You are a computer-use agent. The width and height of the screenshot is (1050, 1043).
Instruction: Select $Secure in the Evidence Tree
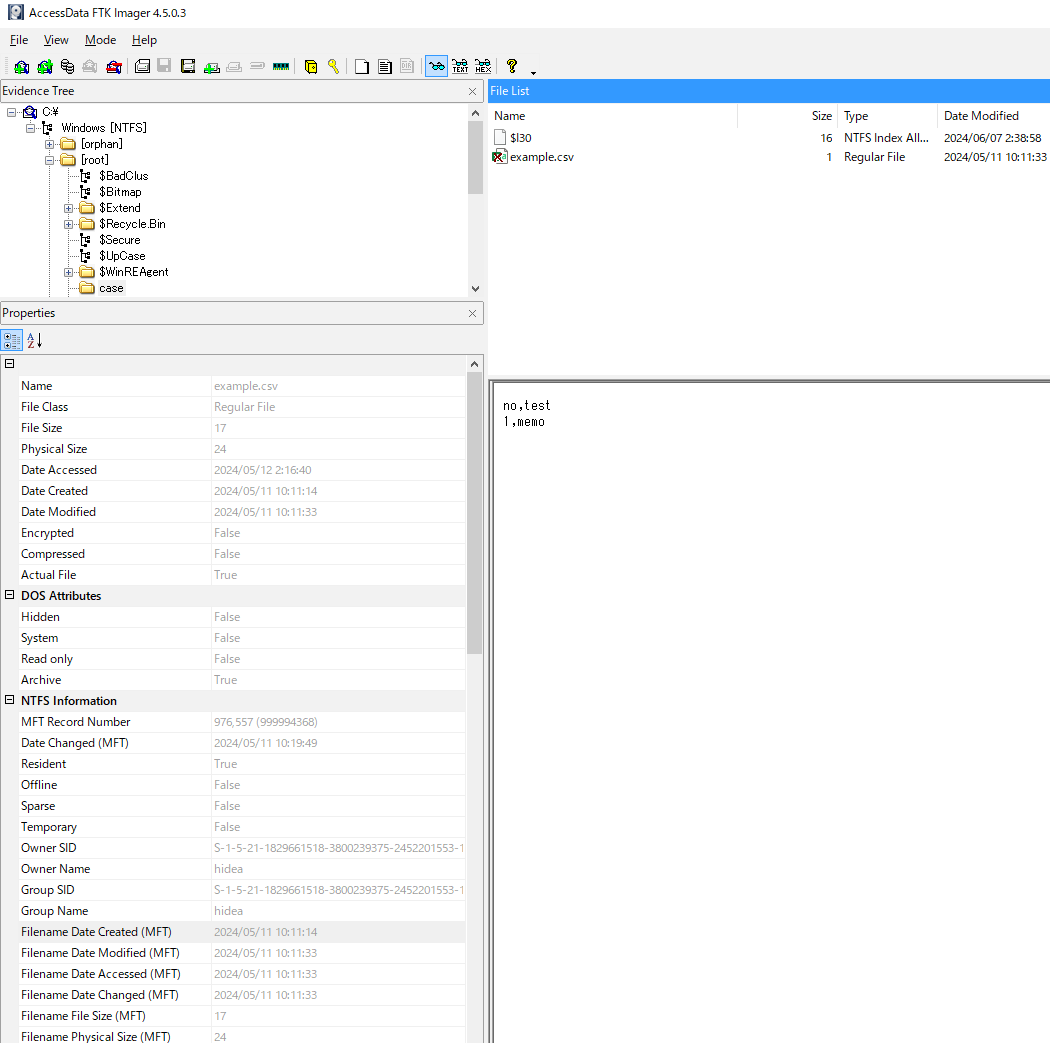[x=119, y=240]
